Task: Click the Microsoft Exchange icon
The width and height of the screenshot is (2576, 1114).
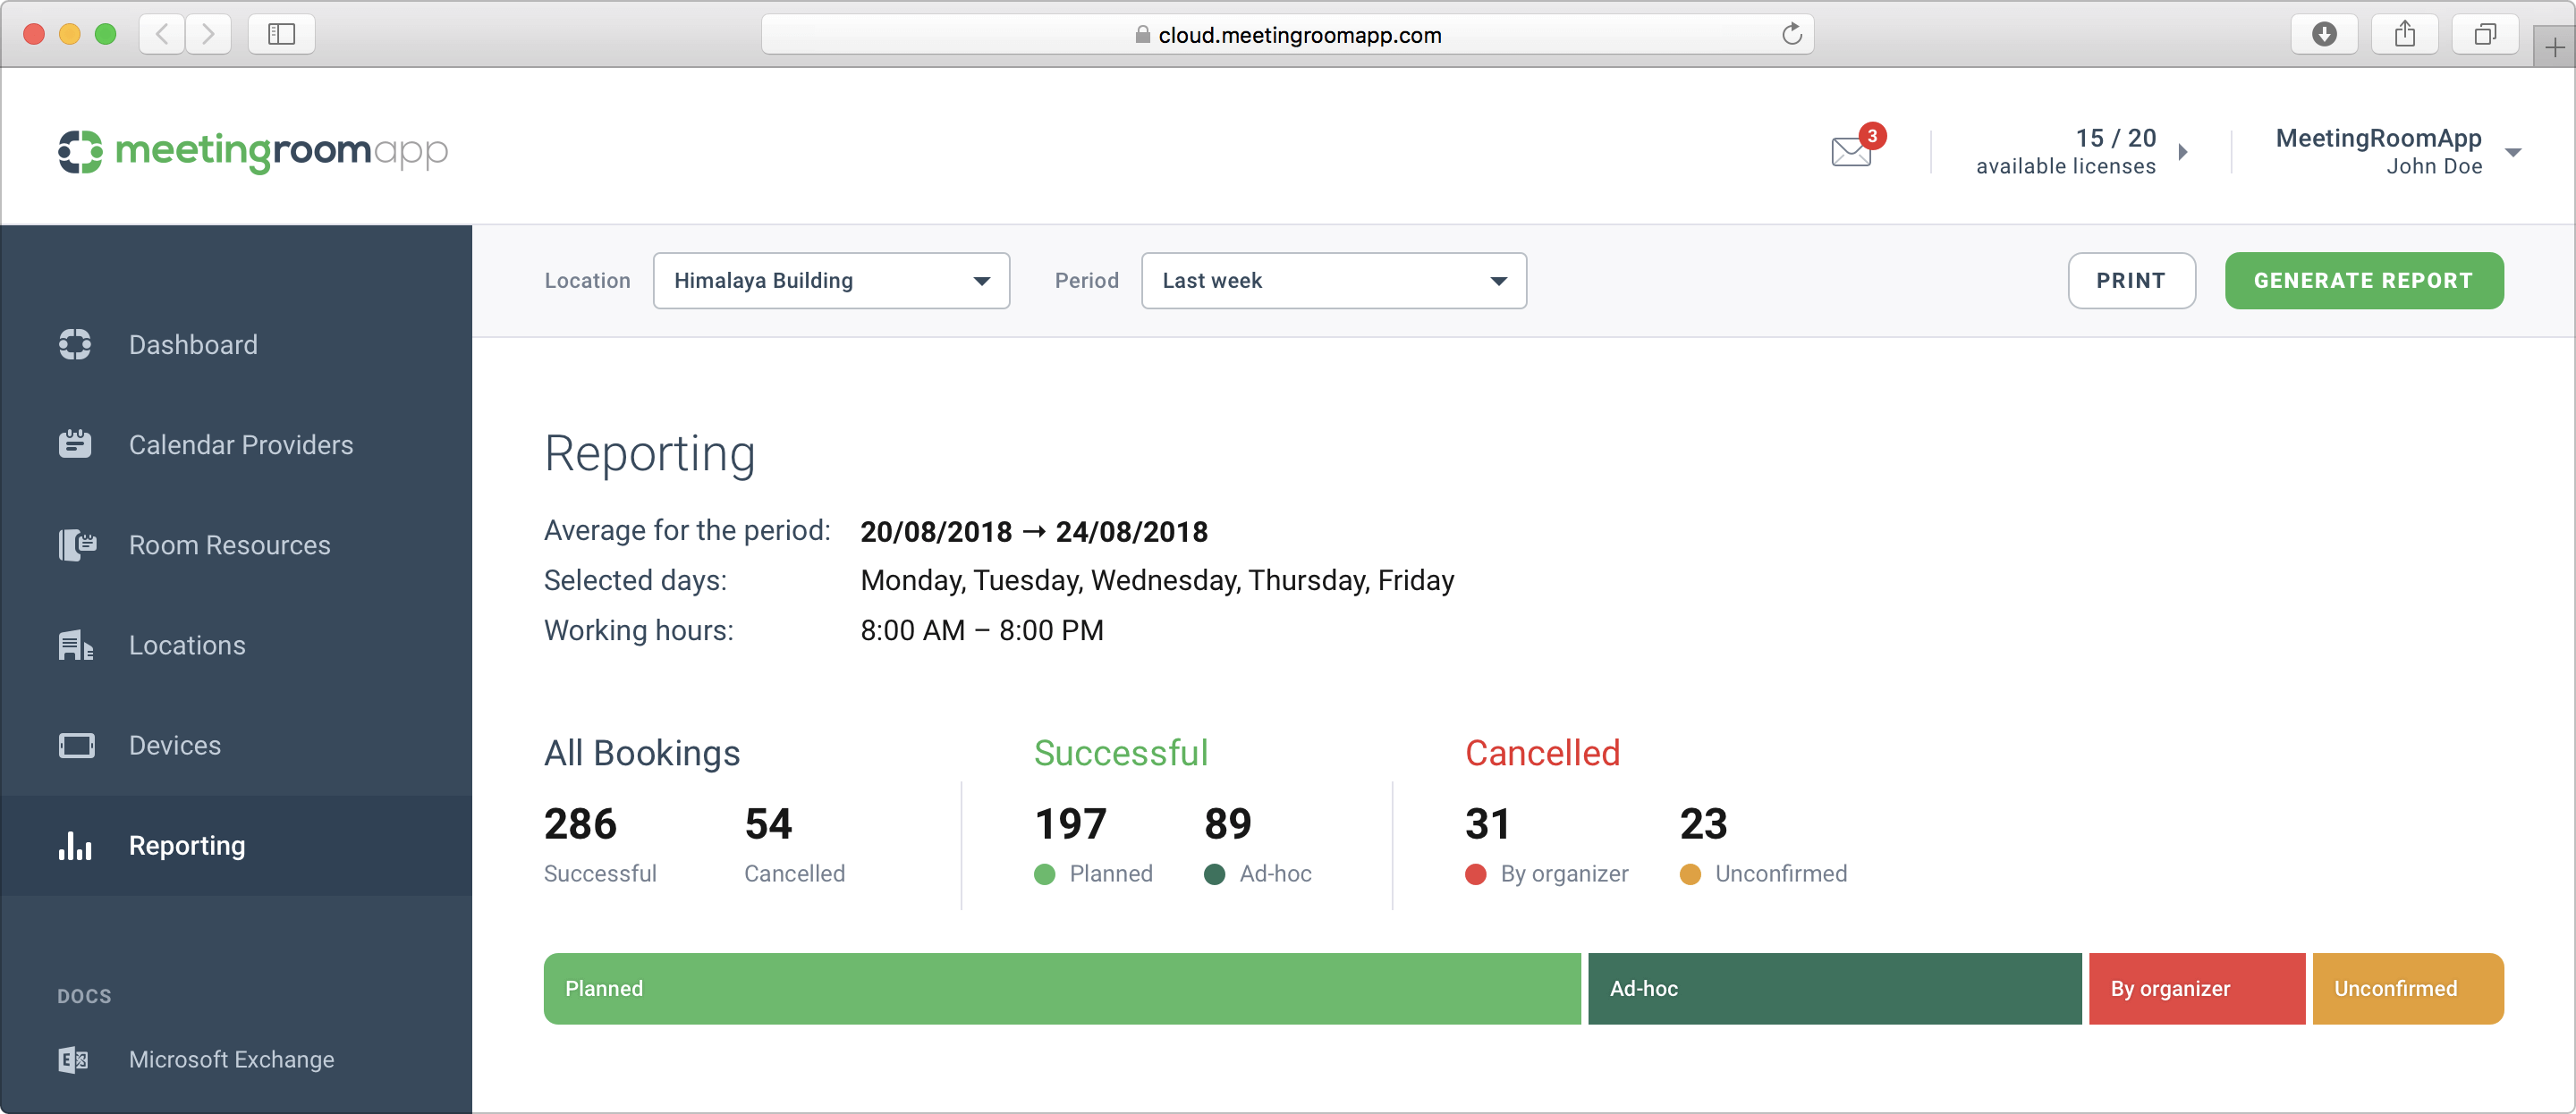Action: tap(73, 1059)
